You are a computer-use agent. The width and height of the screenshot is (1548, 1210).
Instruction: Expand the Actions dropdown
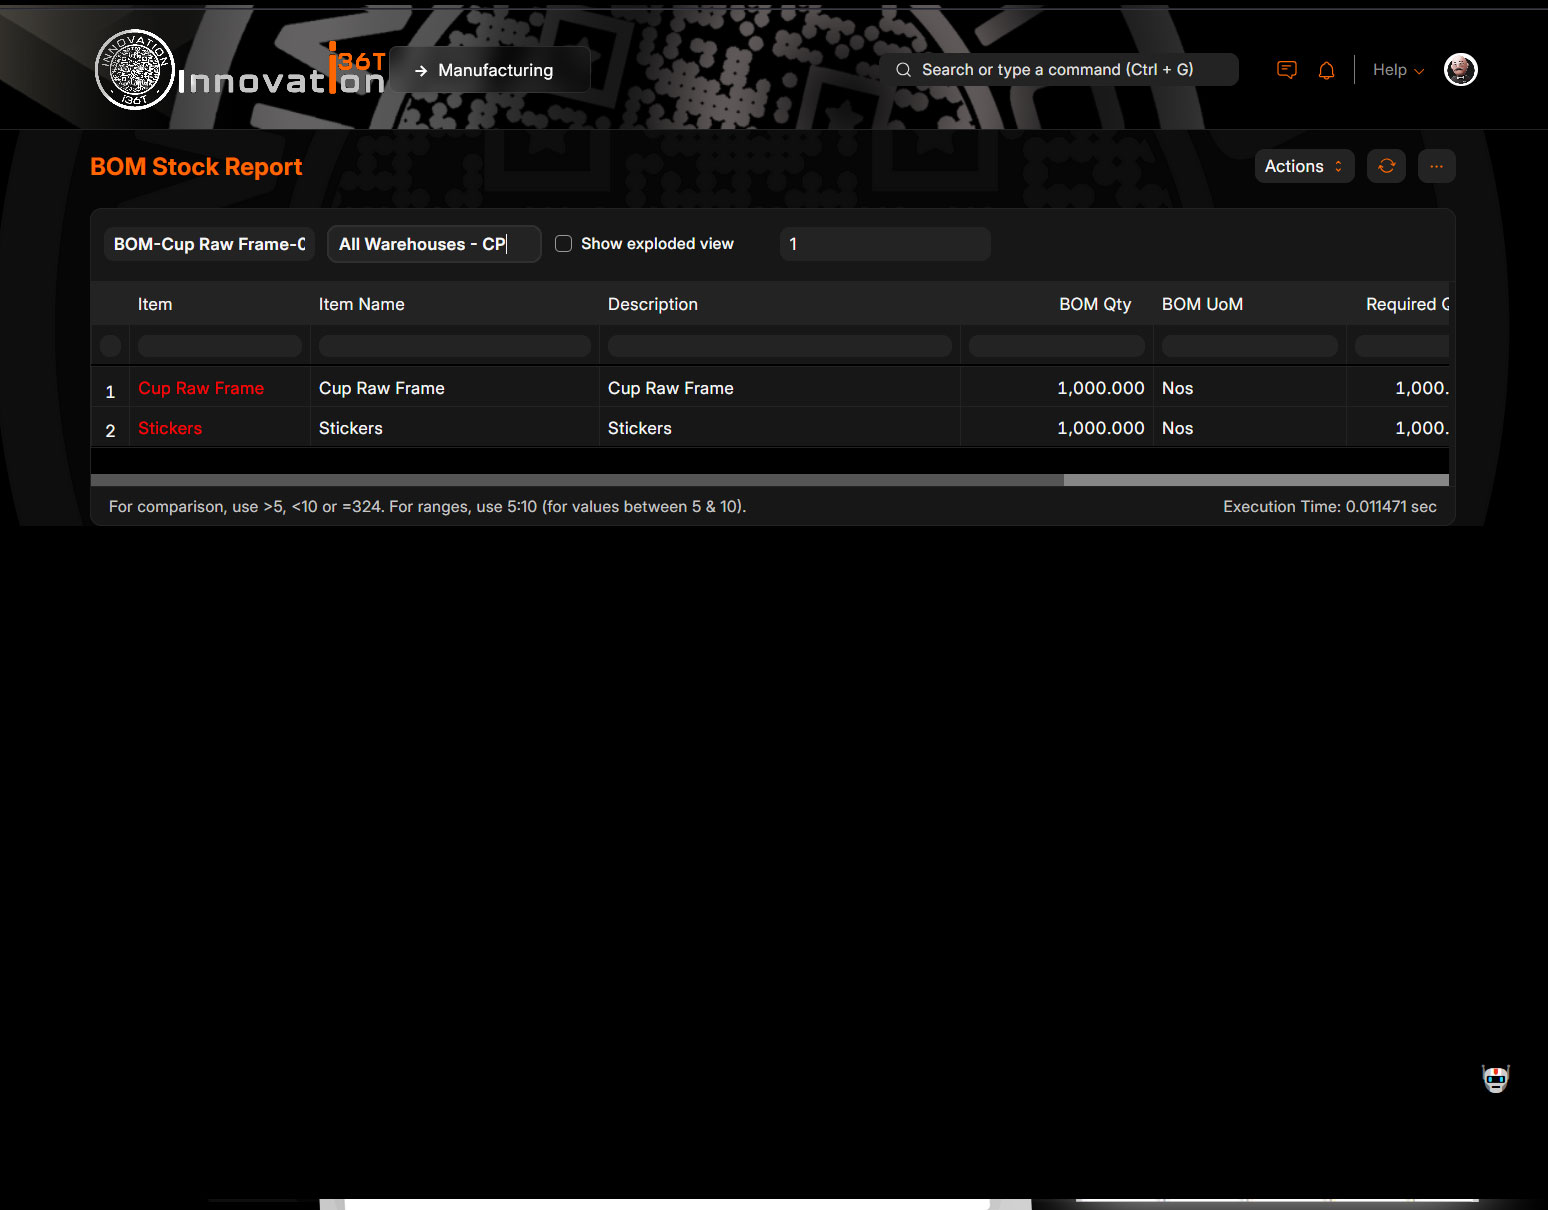1303,166
